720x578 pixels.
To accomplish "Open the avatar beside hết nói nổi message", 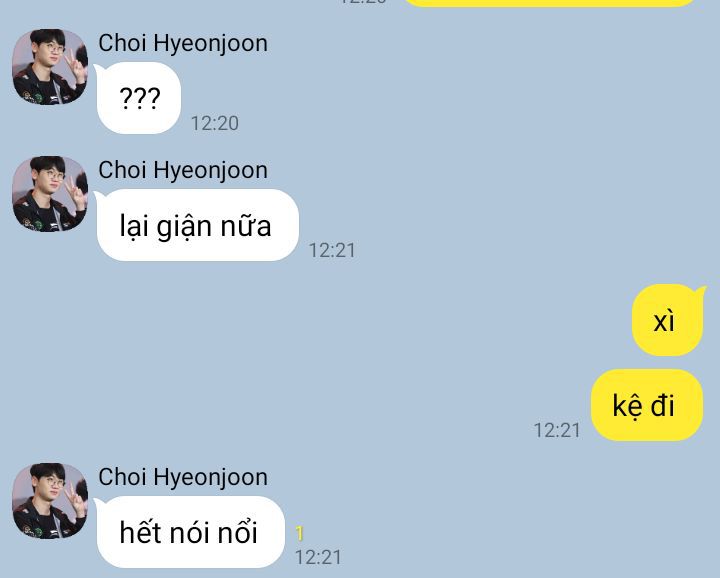I will point(50,500).
